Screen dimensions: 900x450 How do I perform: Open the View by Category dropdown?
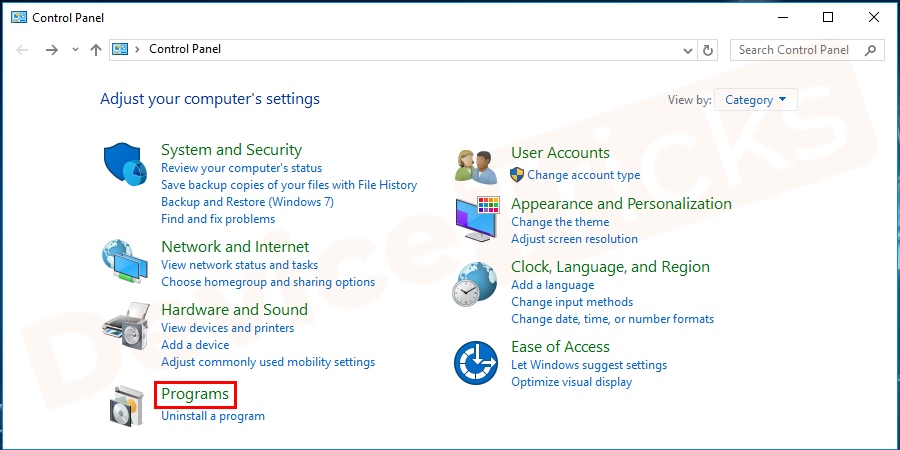pos(756,100)
